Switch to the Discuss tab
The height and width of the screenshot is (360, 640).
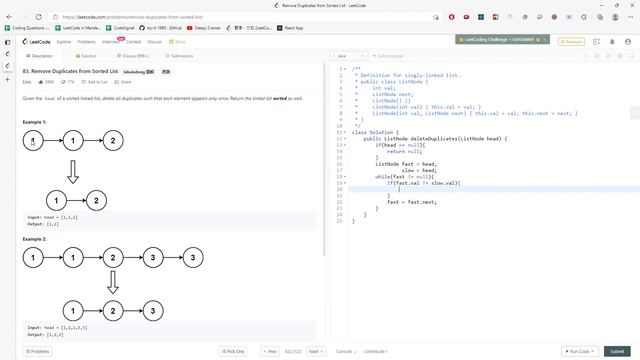point(133,56)
